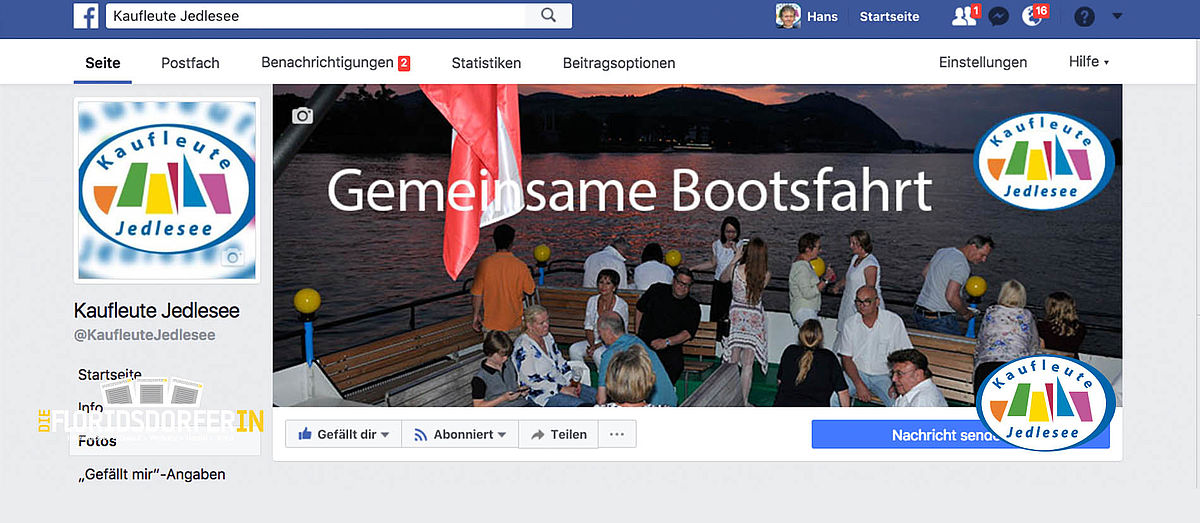The height and width of the screenshot is (523, 1200).
Task: Open friend requests icon
Action: [x=964, y=16]
